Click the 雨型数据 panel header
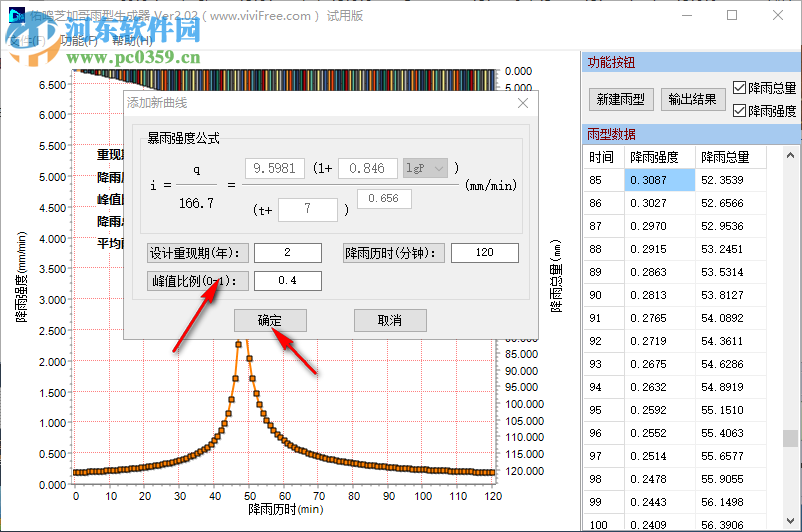Screen dimensions: 802x532 click(692, 134)
